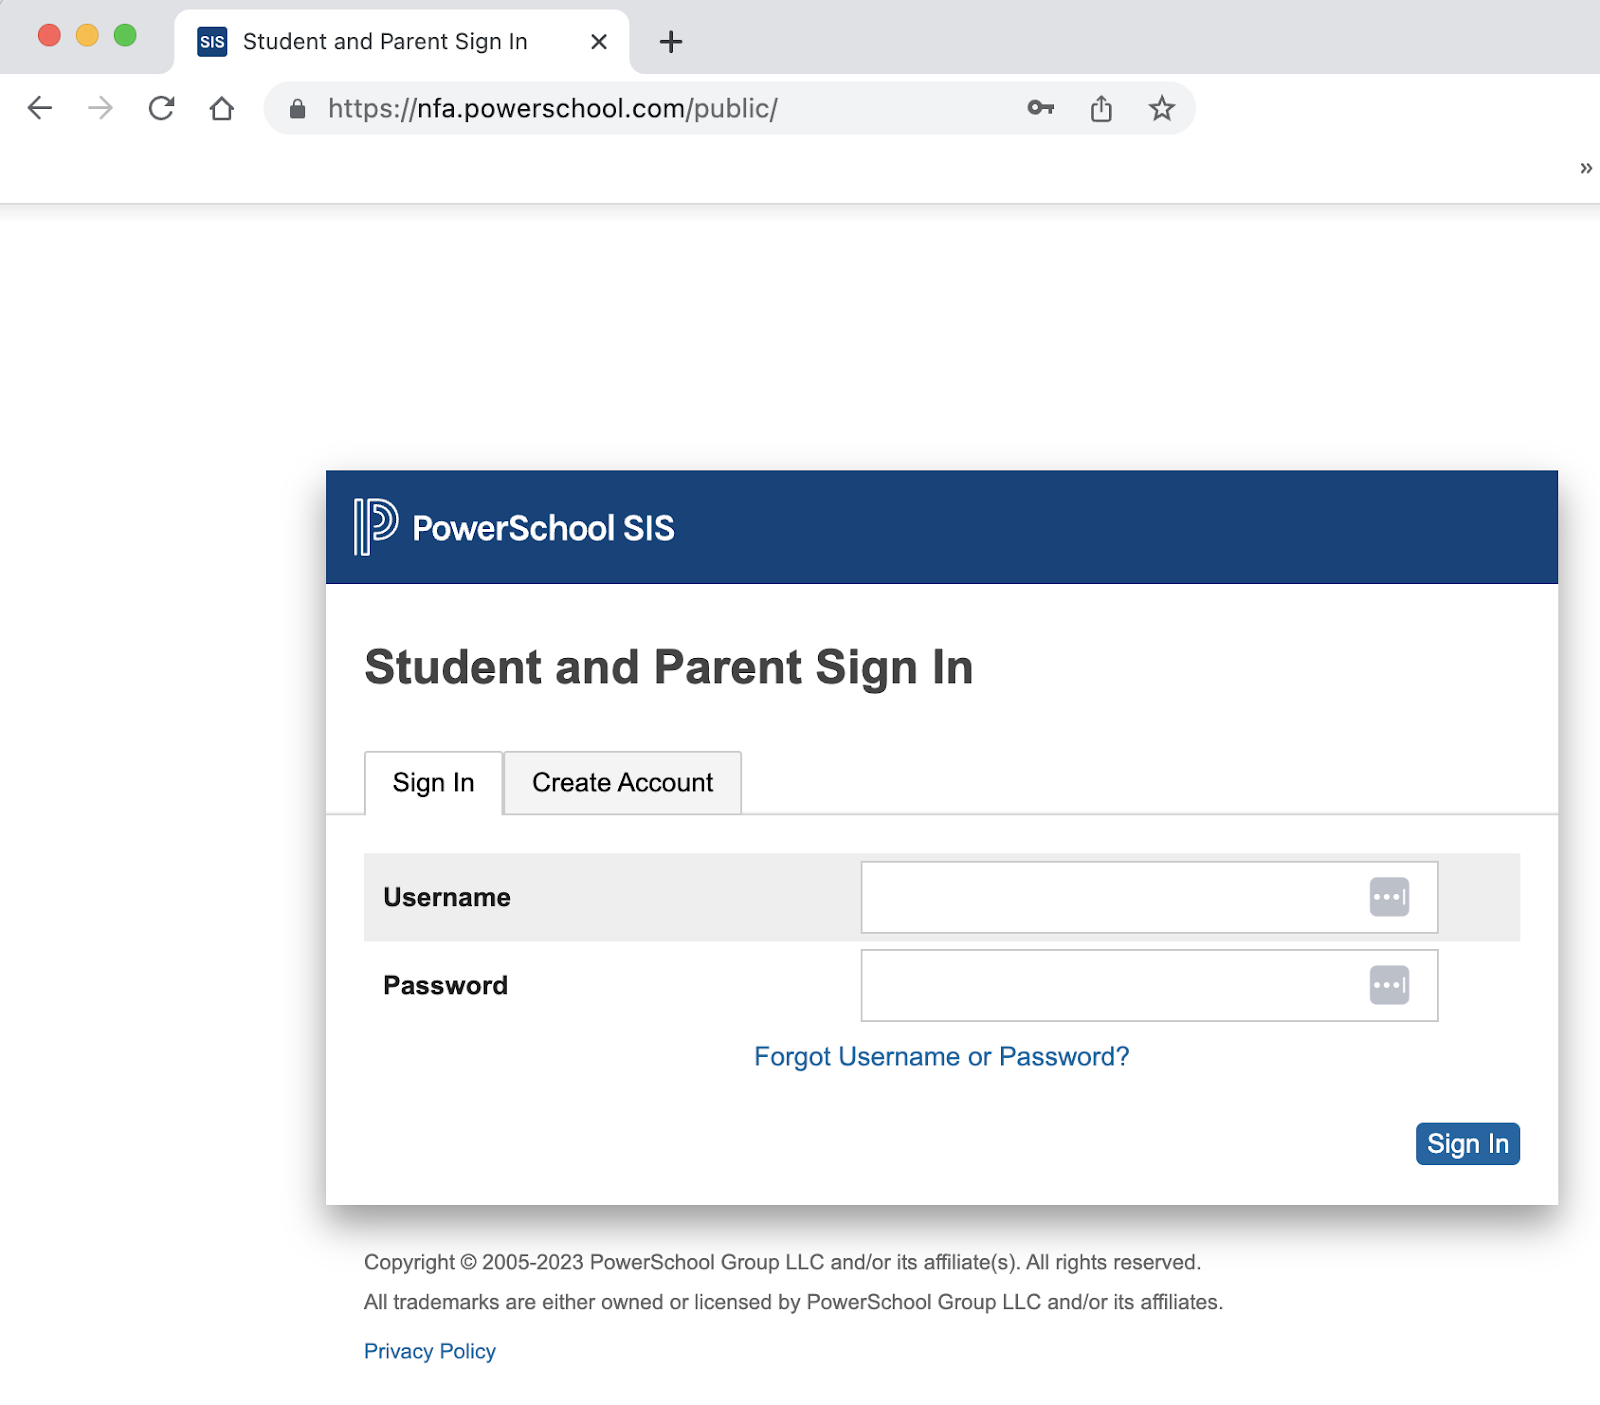
Task: Select the Sign In tab
Action: pos(433,783)
